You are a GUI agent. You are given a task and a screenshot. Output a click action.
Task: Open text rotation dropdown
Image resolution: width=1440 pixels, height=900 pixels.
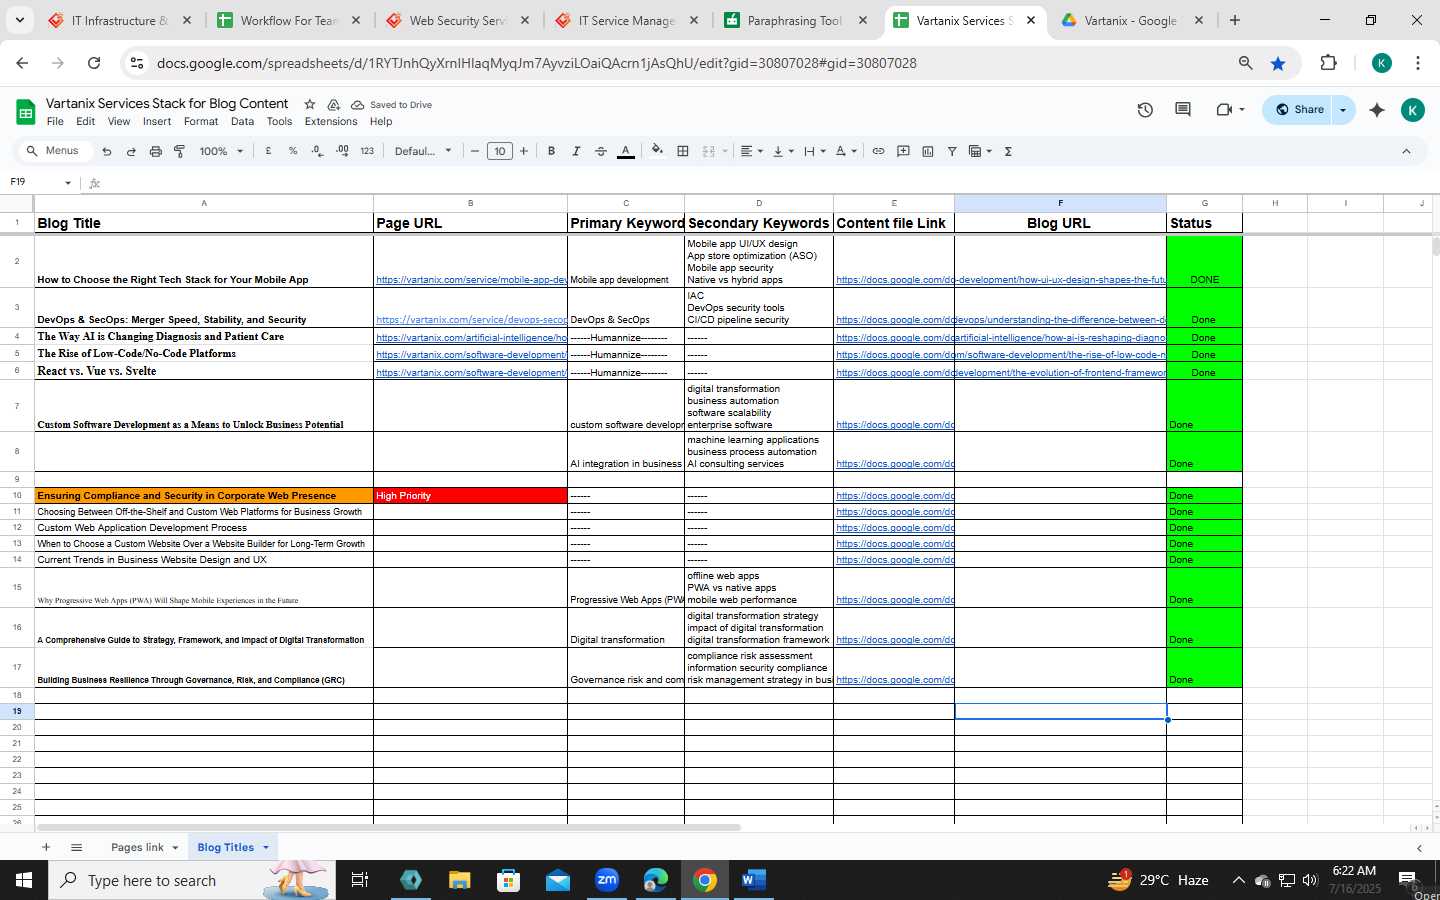pyautogui.click(x=846, y=151)
